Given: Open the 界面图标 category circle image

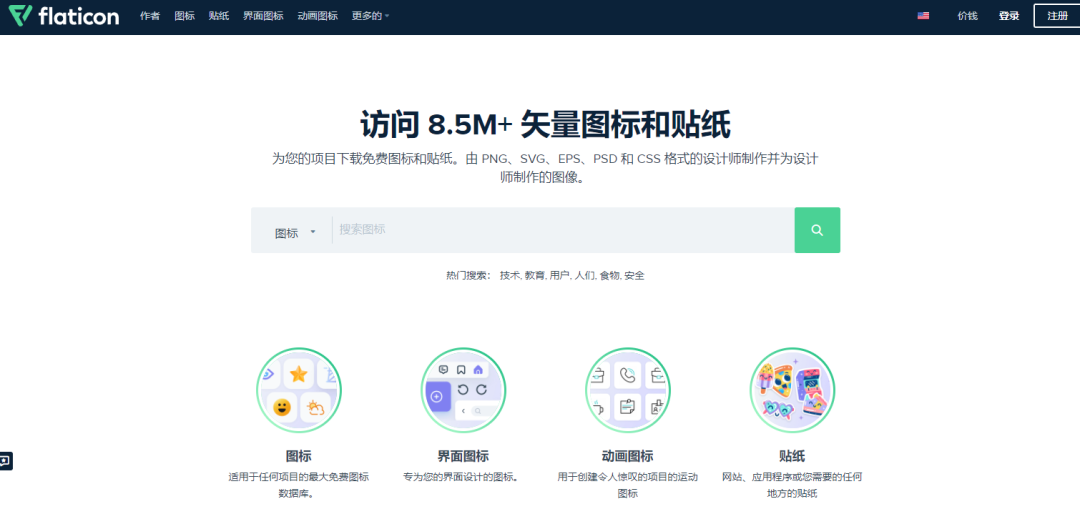Looking at the screenshot, I should pyautogui.click(x=463, y=390).
